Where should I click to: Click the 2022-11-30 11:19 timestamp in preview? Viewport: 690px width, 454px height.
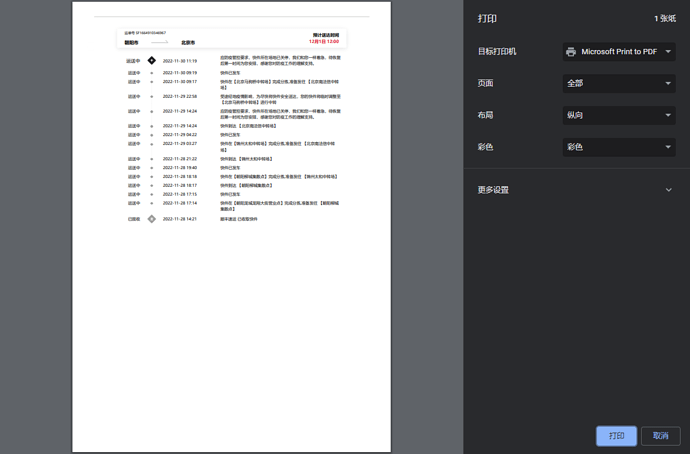(x=180, y=61)
